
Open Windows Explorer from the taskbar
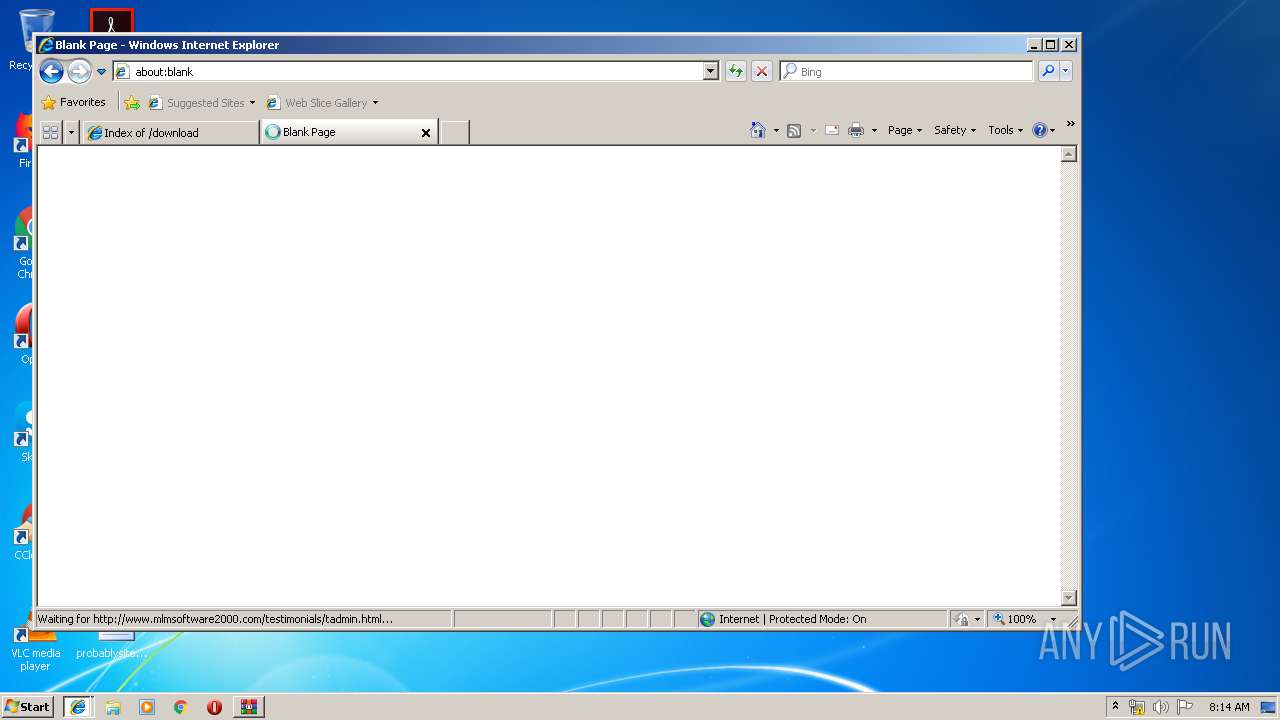(113, 707)
